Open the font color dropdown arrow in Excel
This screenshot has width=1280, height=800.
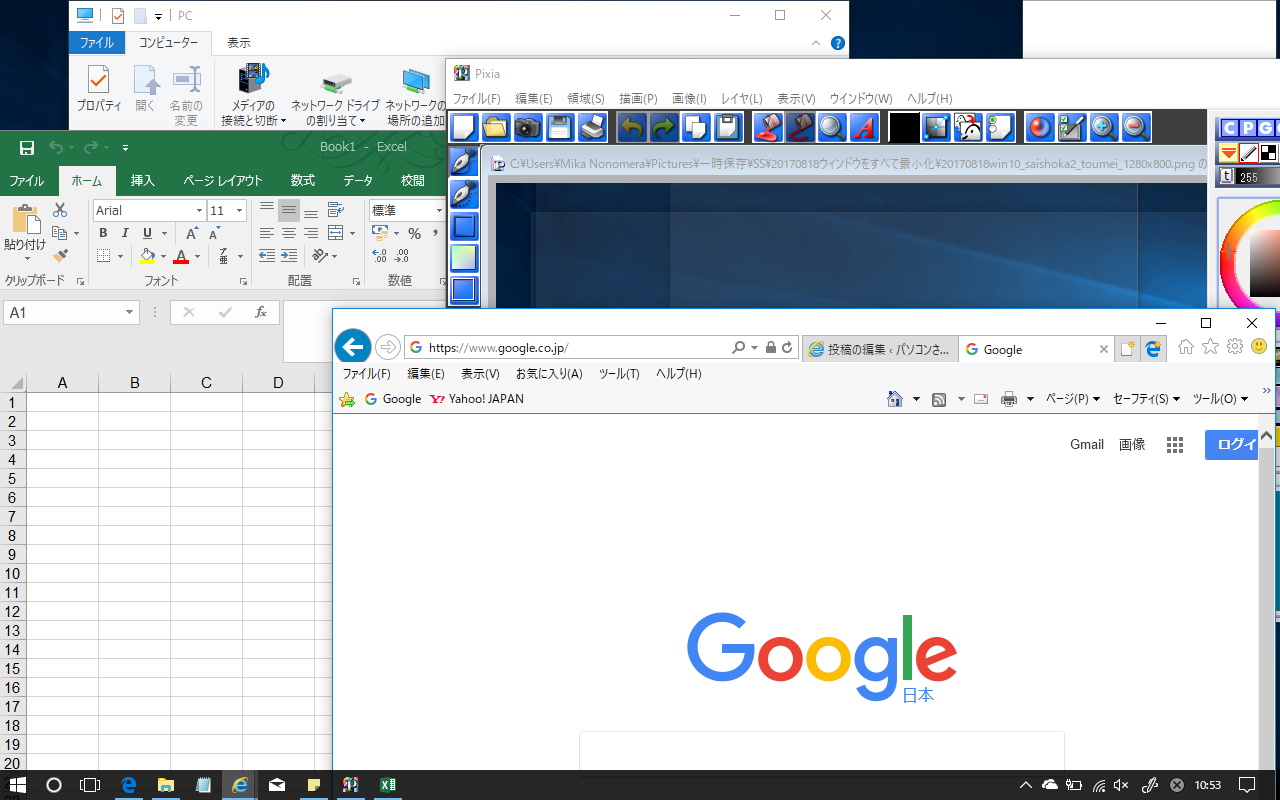click(197, 257)
